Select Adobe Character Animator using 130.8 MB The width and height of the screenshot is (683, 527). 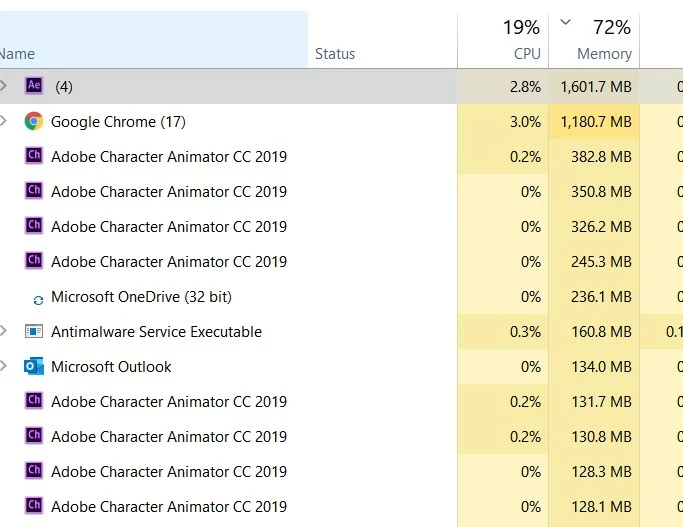[x=342, y=436]
